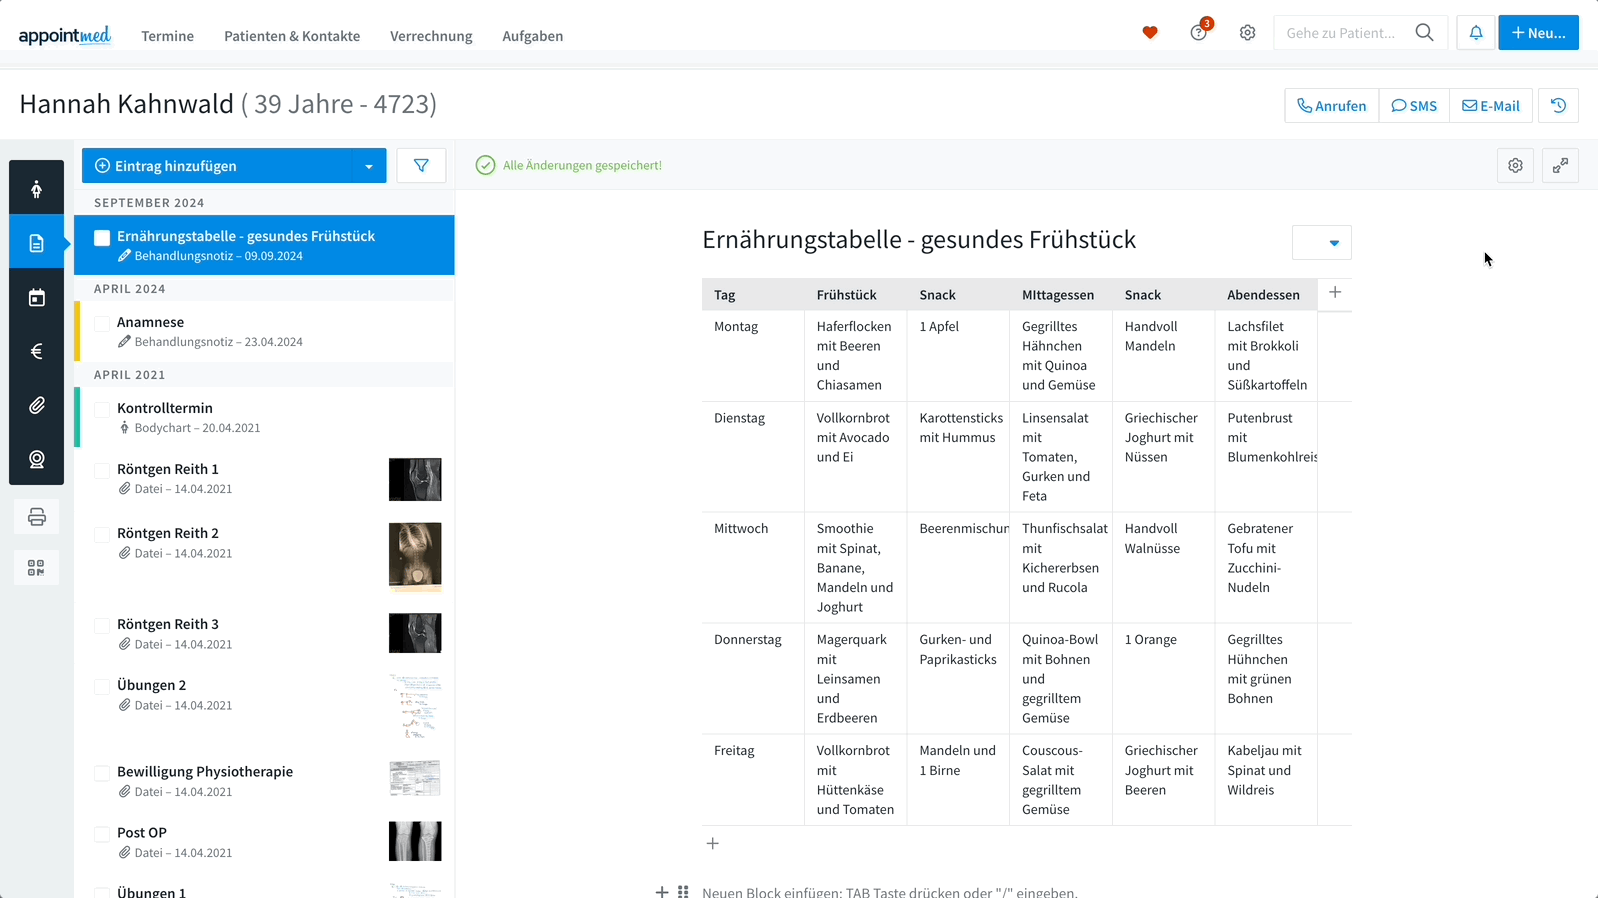
Task: Click the filter funnel icon
Action: tap(421, 166)
